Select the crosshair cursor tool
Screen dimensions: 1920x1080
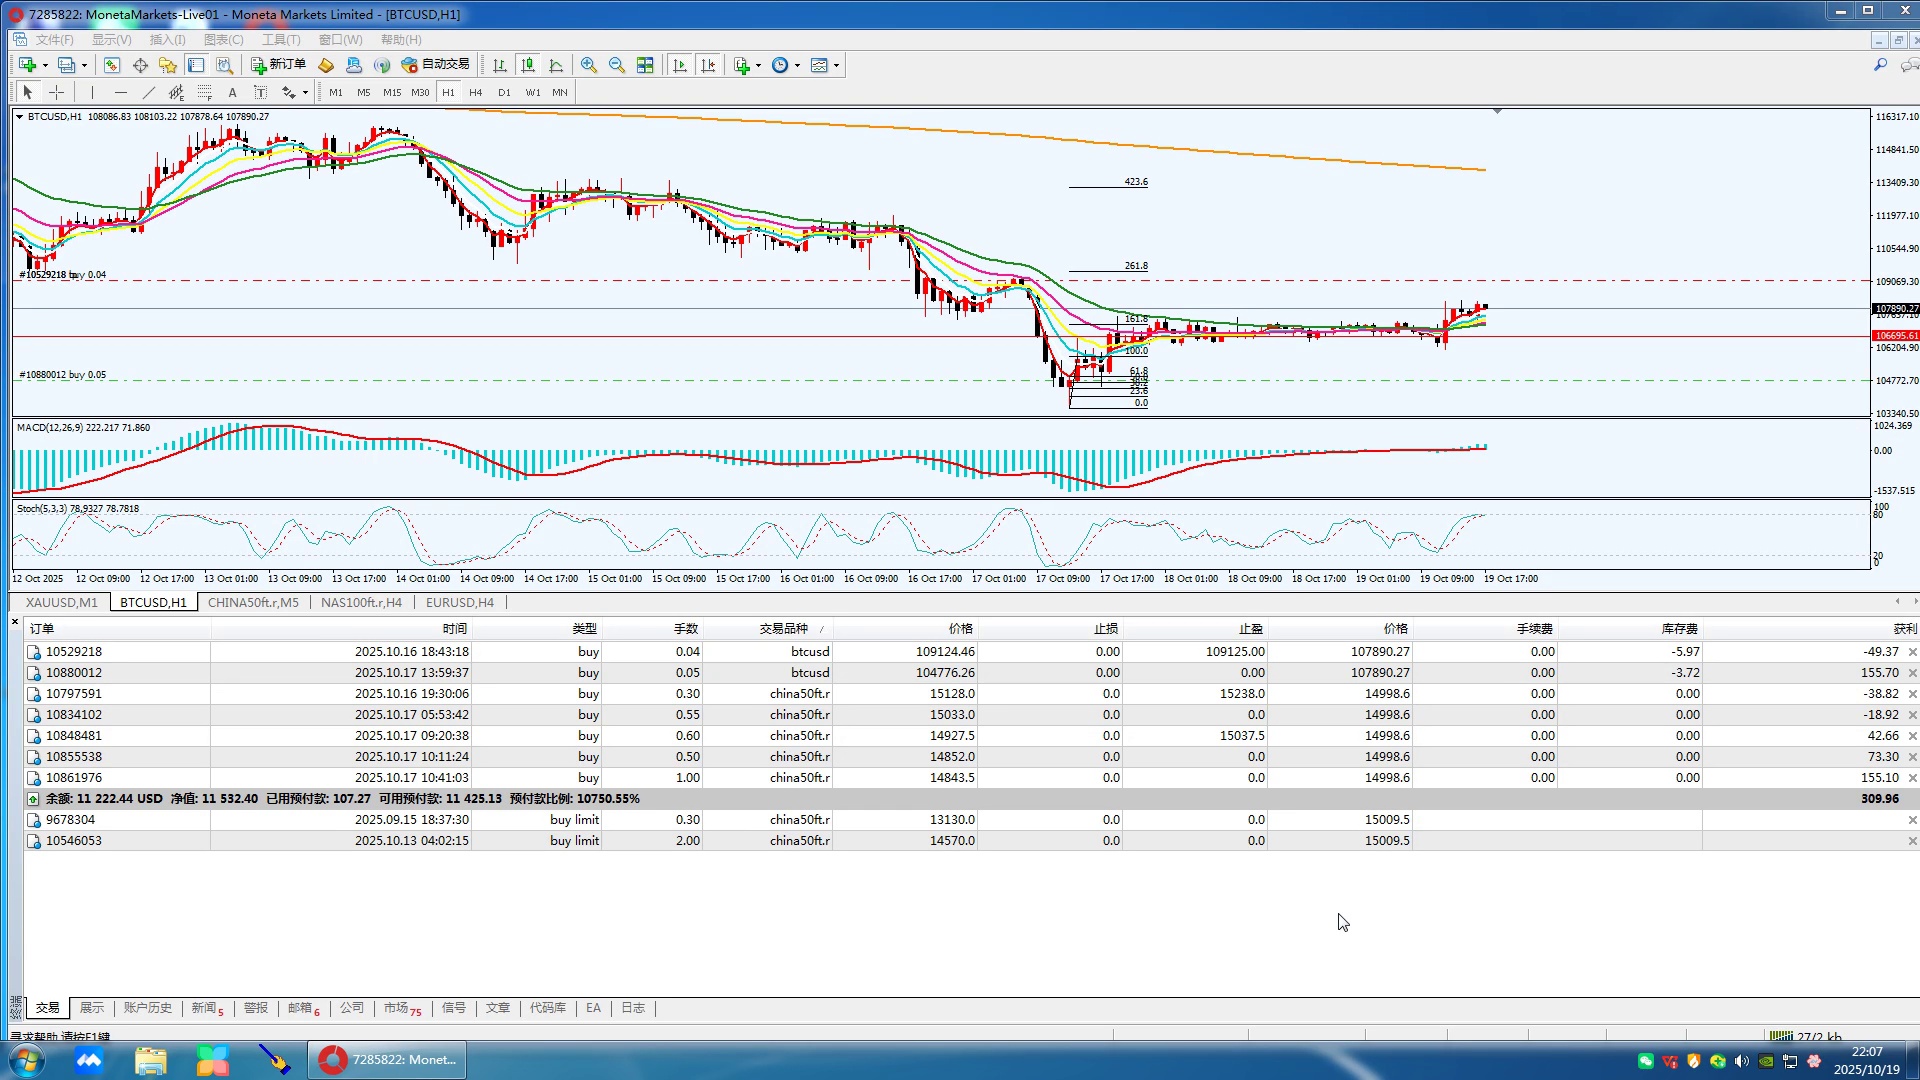[x=57, y=92]
